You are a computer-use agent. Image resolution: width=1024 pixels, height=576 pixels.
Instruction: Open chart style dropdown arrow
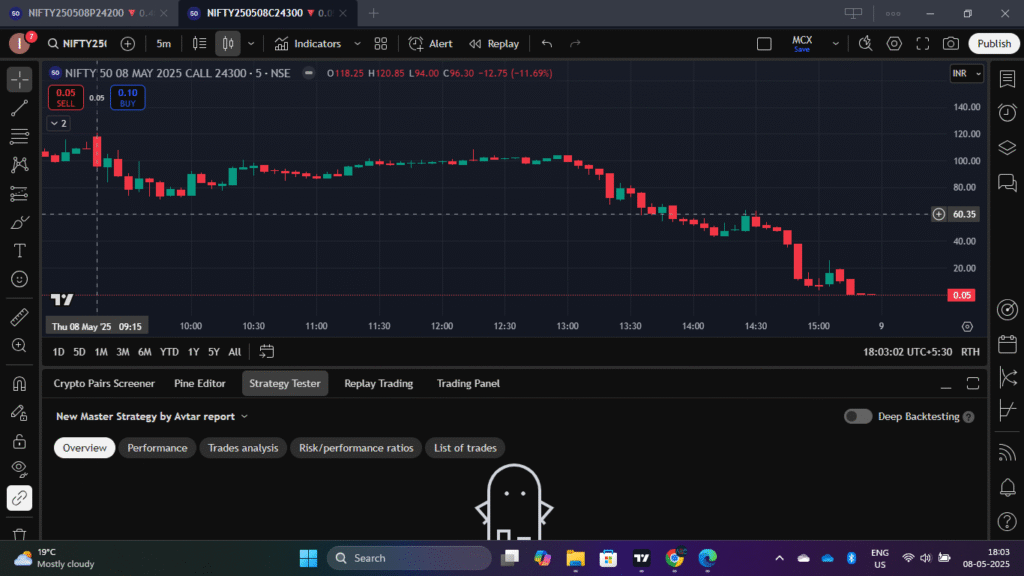coord(251,44)
